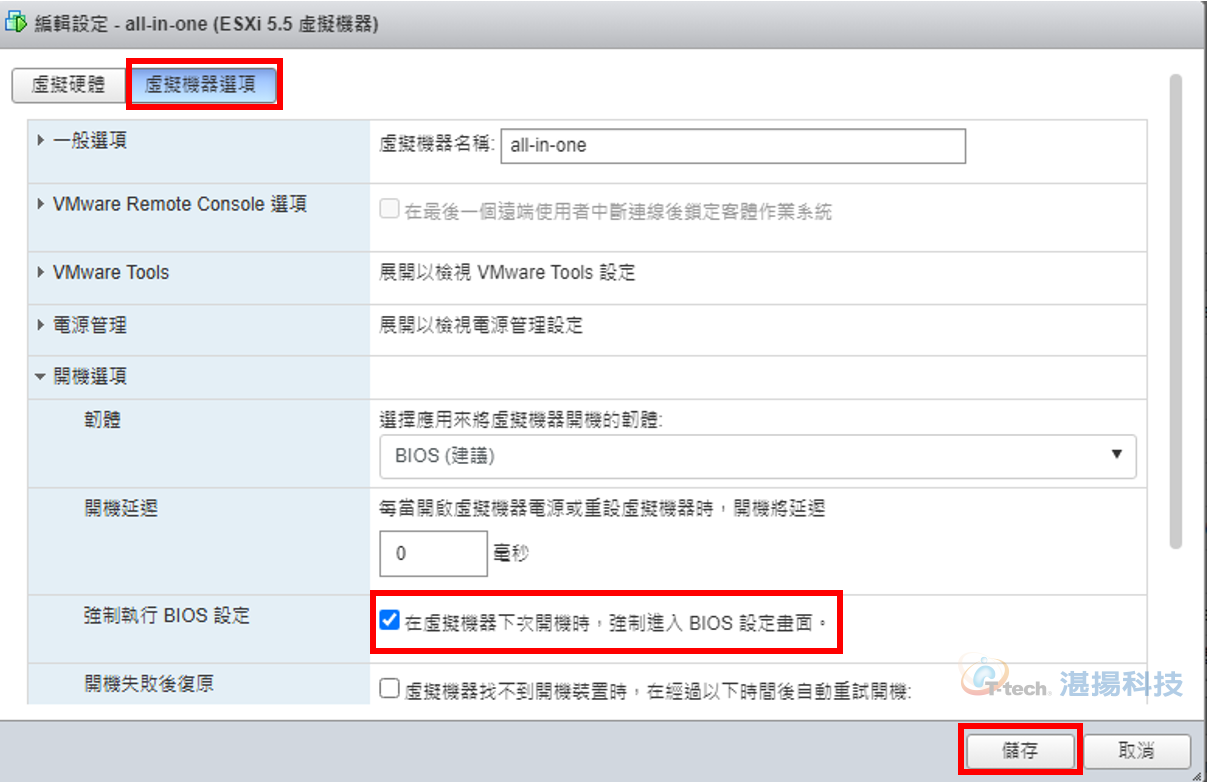The width and height of the screenshot is (1207, 782).
Task: Toggle the force BIOS setup checkbox
Action: pyautogui.click(x=390, y=622)
